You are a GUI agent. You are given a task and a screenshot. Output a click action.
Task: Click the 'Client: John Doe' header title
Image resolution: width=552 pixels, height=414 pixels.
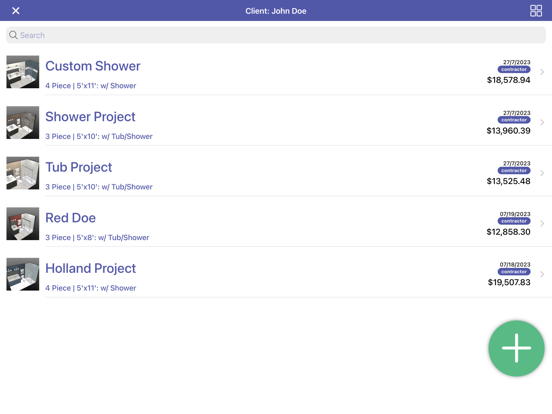click(276, 11)
